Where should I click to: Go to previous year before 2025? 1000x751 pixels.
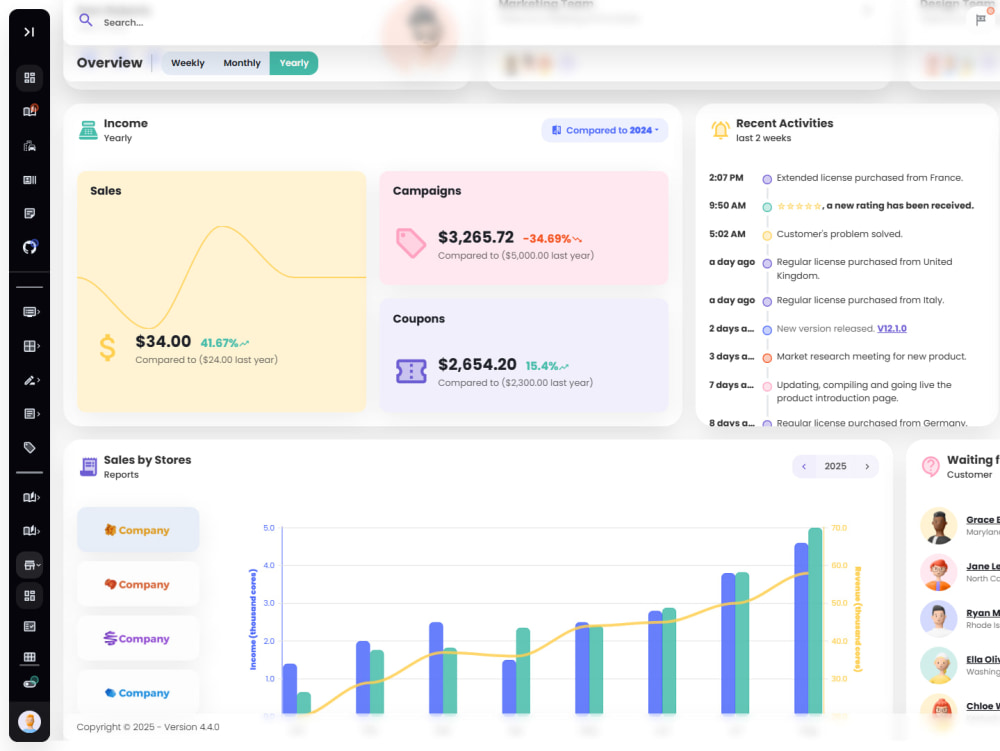point(804,467)
